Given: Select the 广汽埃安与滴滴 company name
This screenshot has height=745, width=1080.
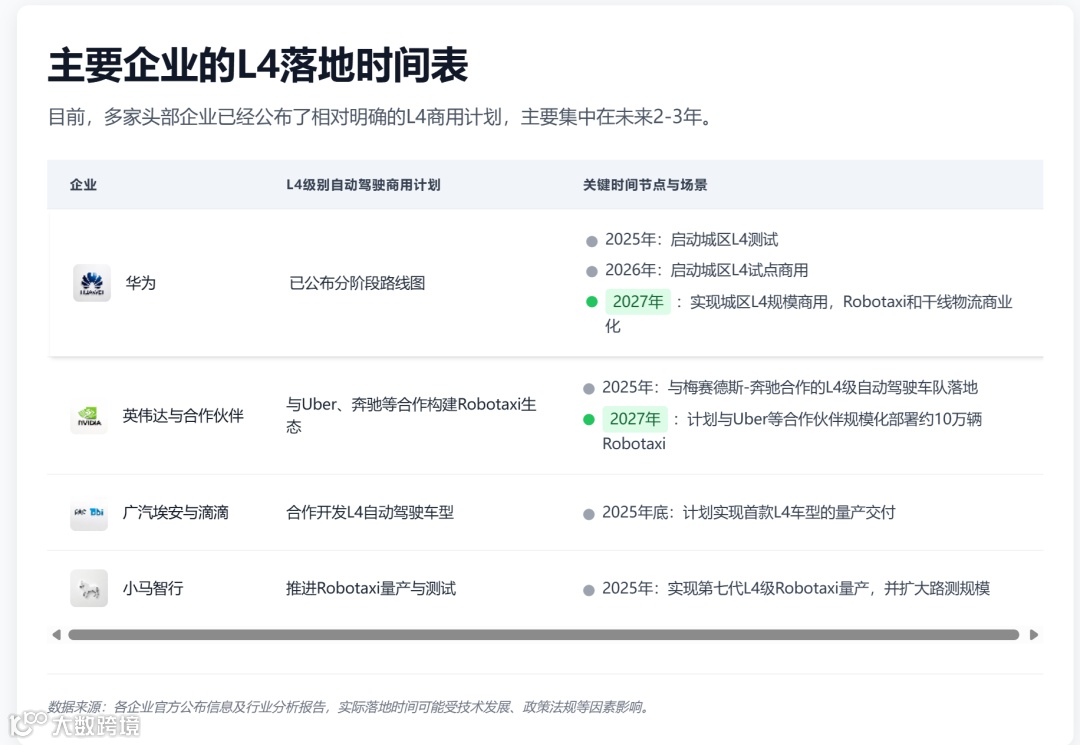Looking at the screenshot, I should coord(176,512).
